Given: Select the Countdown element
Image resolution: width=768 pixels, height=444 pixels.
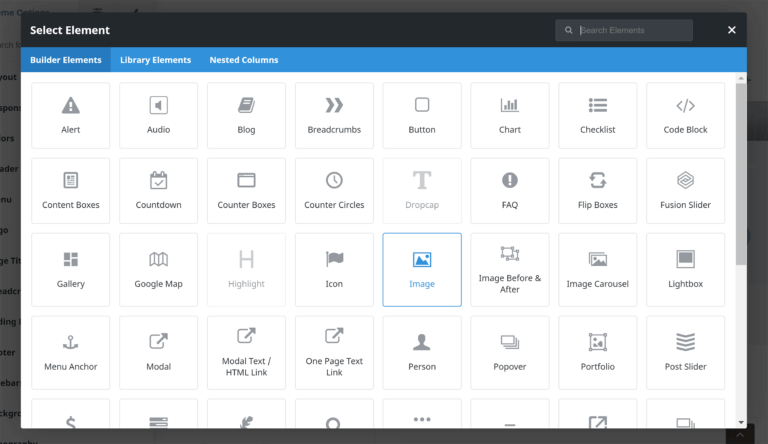Looking at the screenshot, I should coord(158,191).
